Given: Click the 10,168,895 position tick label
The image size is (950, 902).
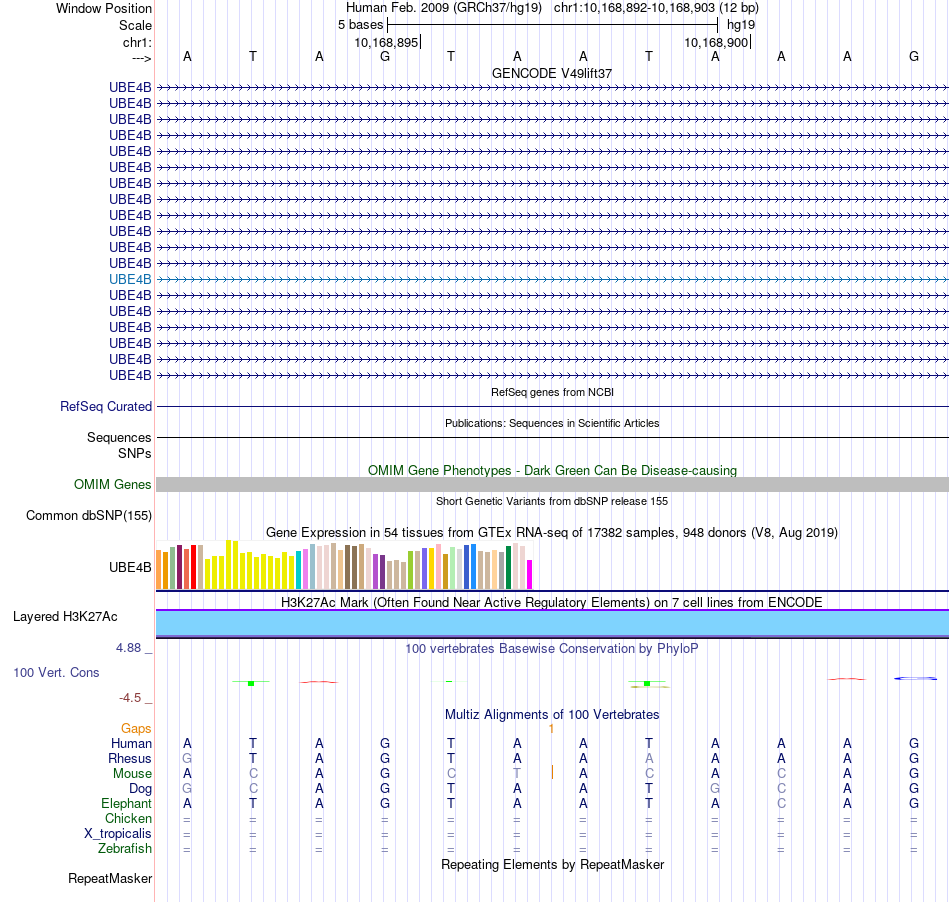Looking at the screenshot, I should [387, 42].
